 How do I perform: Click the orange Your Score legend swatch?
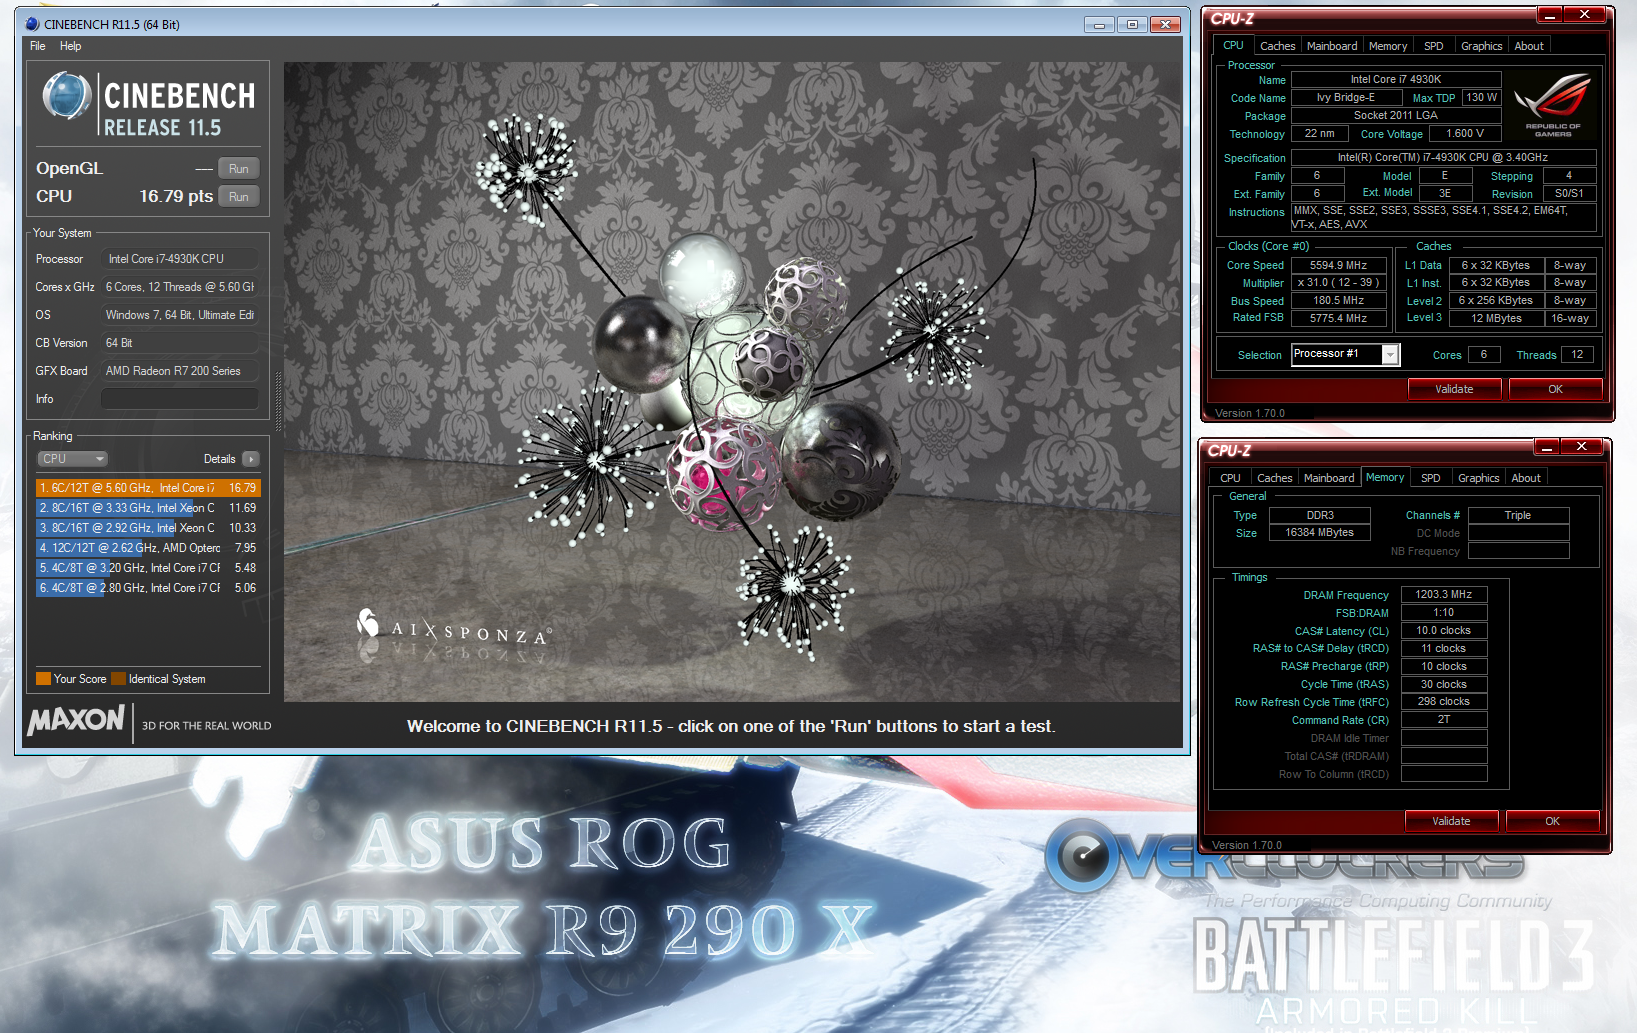[x=43, y=679]
